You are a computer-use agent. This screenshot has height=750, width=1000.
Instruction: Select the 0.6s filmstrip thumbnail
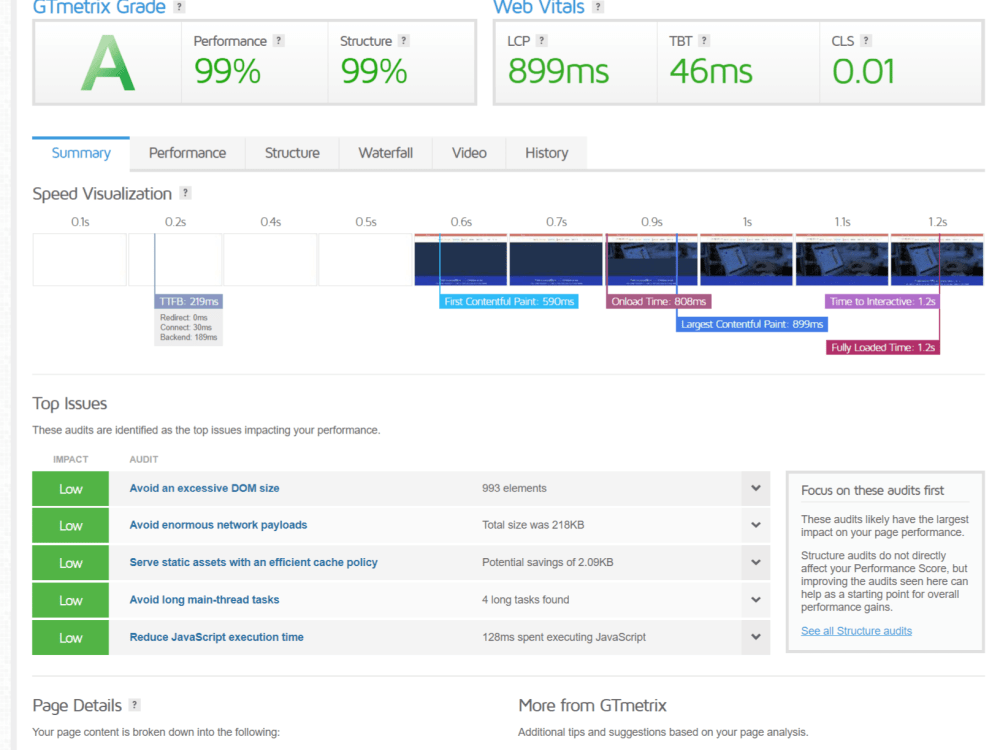click(460, 260)
